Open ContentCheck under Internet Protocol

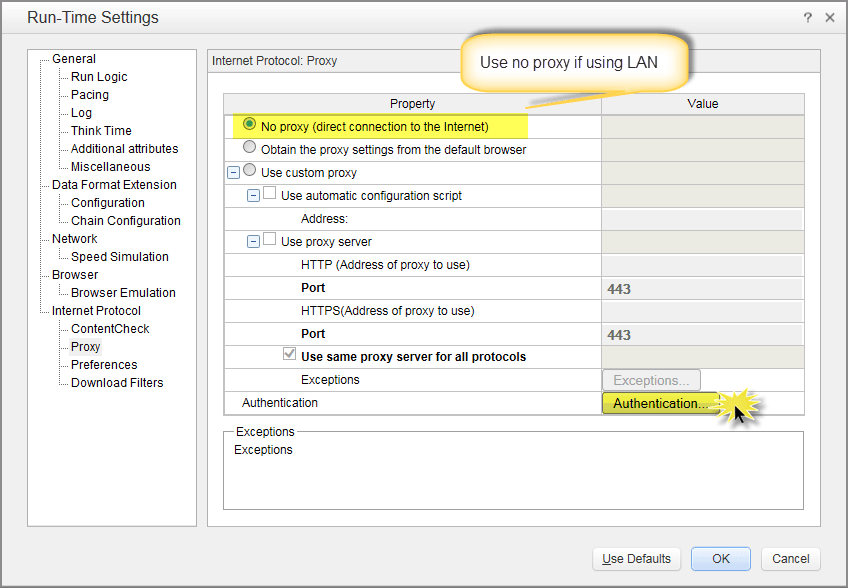point(110,329)
